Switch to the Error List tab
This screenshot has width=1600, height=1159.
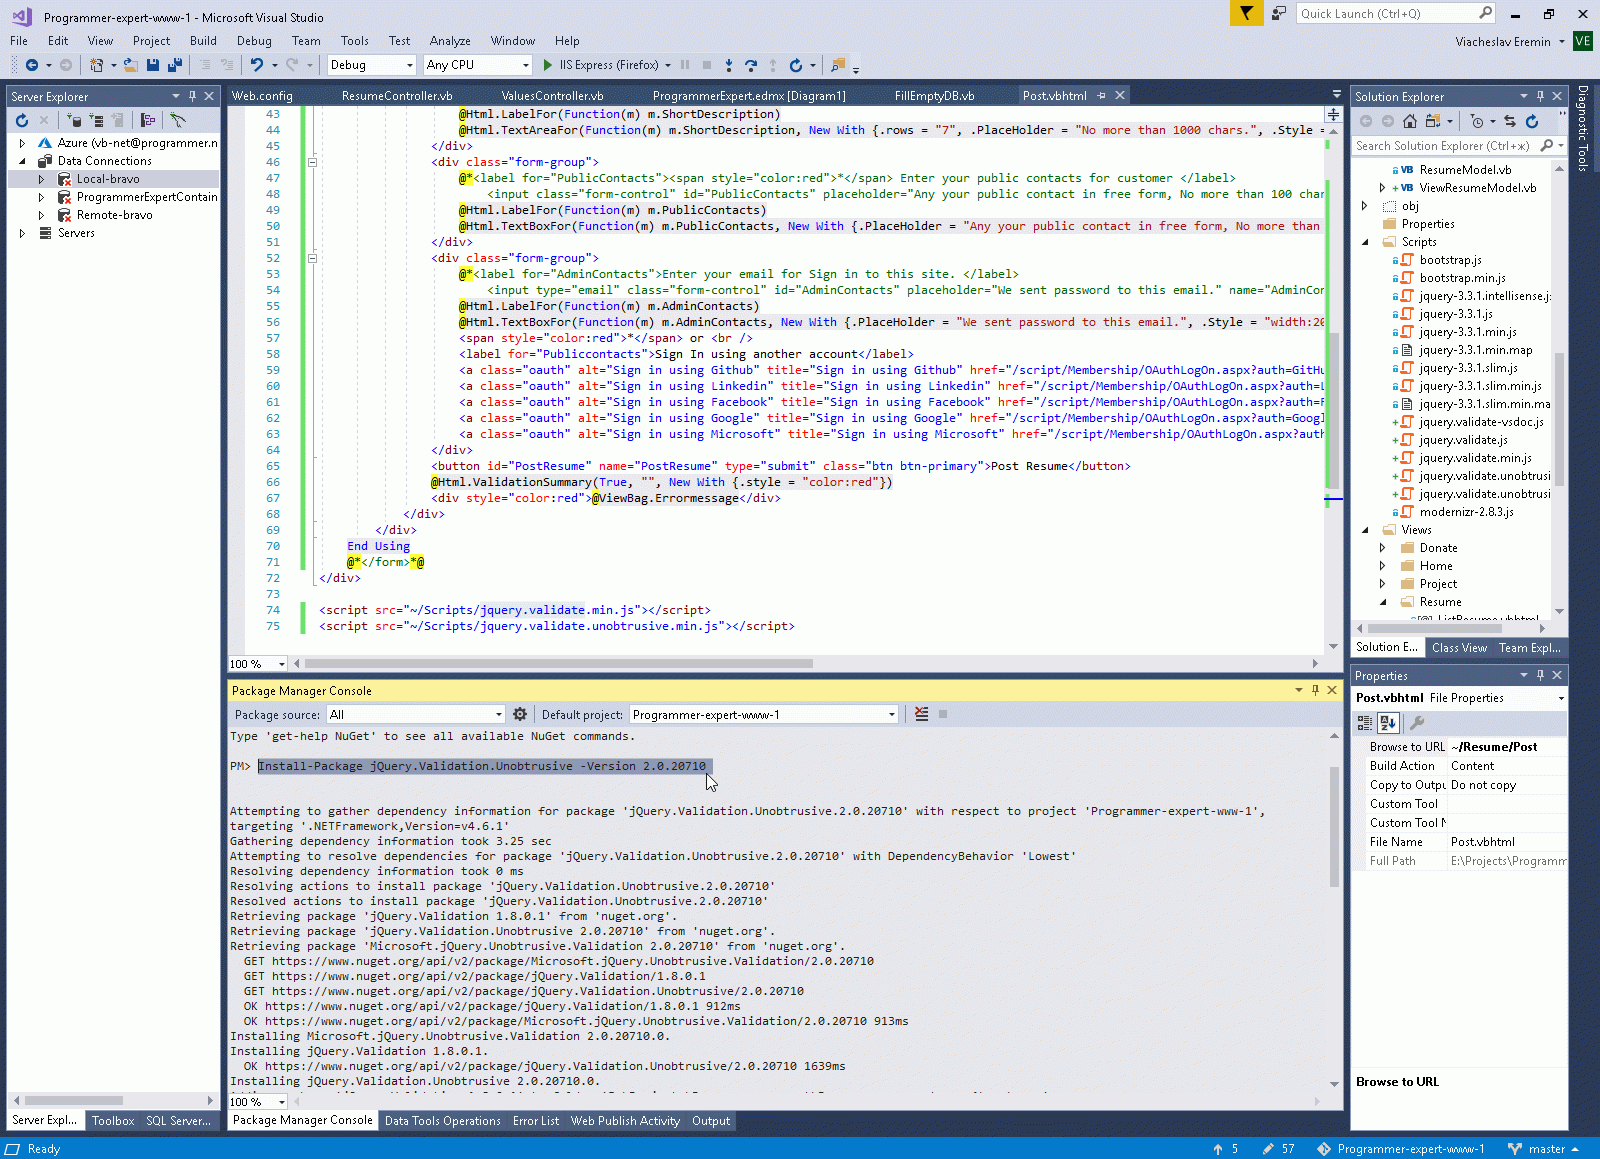[x=536, y=1121]
